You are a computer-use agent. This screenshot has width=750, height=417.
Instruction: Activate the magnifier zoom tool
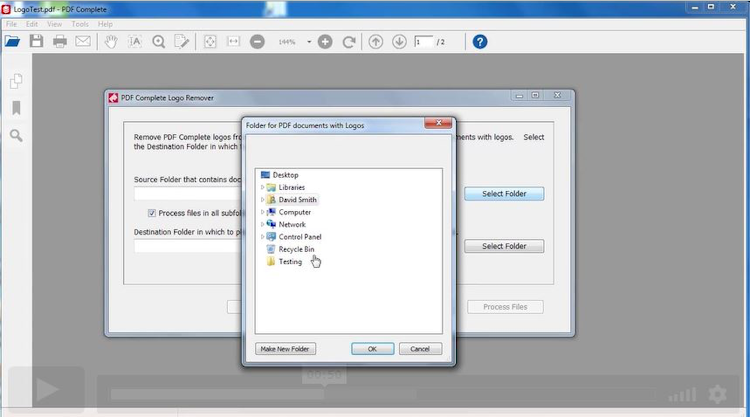click(159, 42)
